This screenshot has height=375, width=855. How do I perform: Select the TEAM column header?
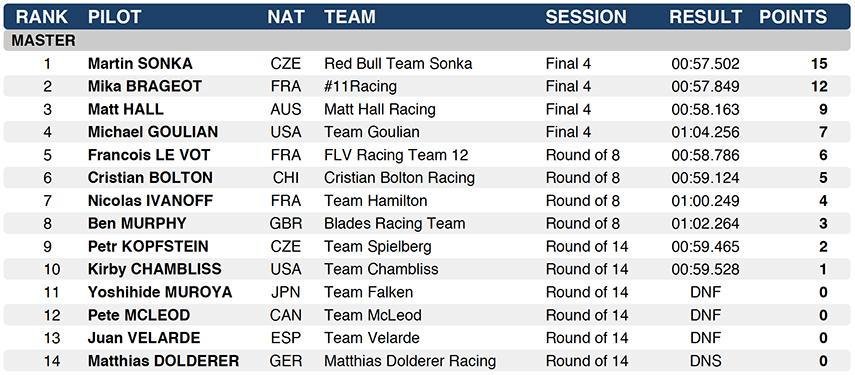pos(350,17)
